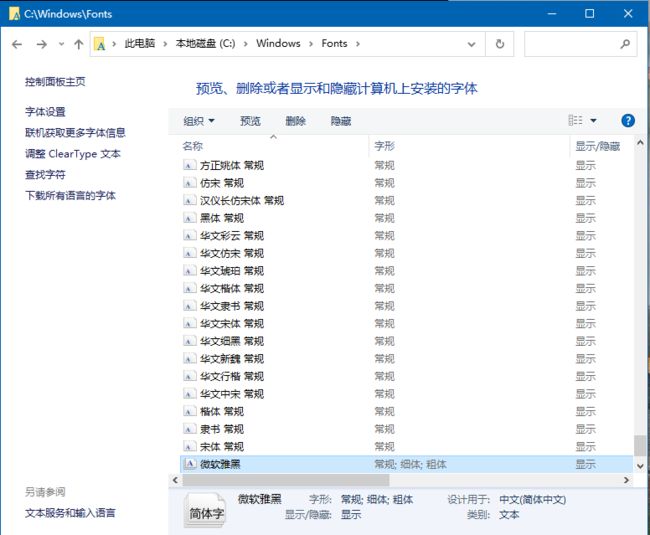Screen dimensions: 650x535
Task: Click the horizontal scrollbar thumb
Action: click(x=286, y=480)
